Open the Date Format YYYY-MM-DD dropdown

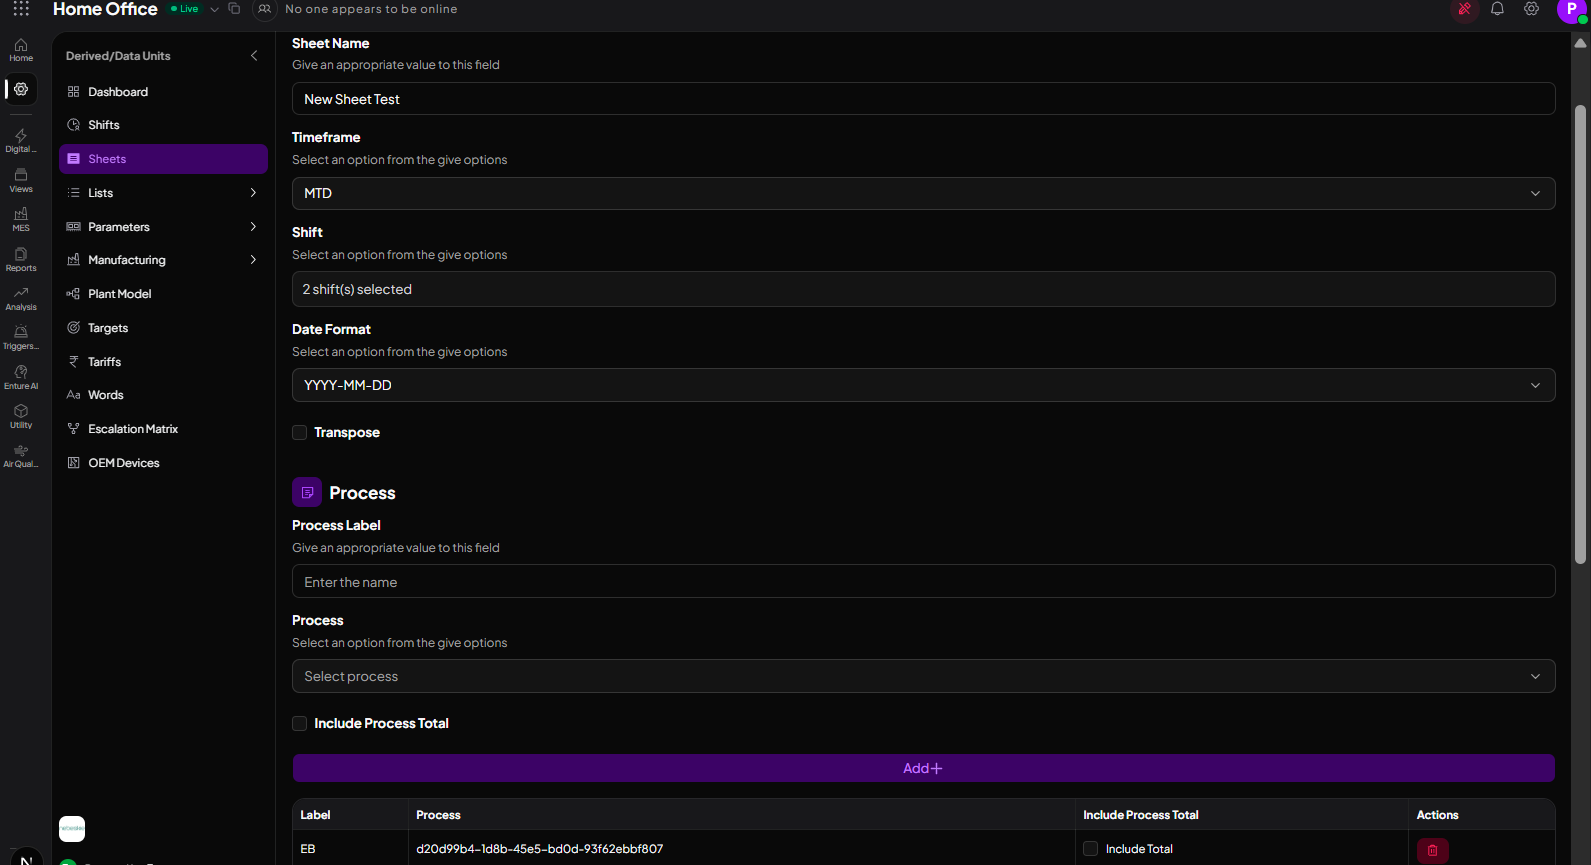(x=923, y=385)
